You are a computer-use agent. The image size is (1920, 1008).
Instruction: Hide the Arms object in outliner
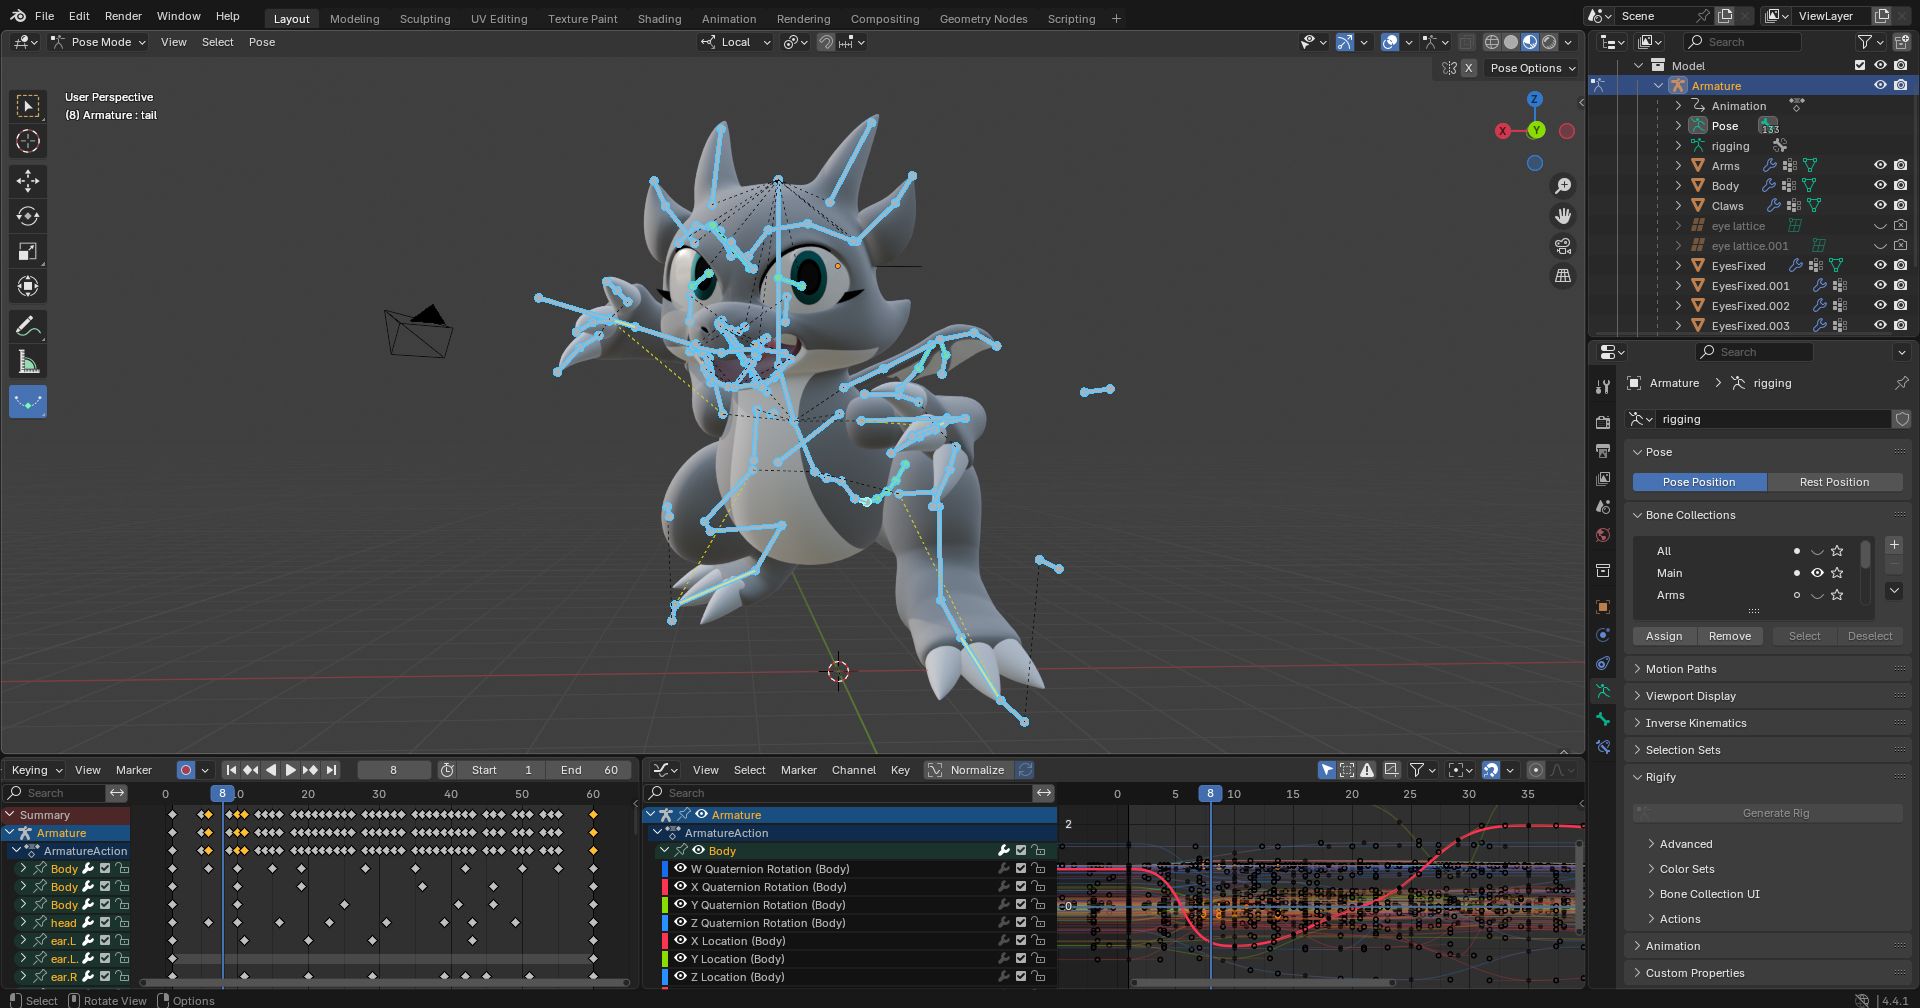point(1880,166)
